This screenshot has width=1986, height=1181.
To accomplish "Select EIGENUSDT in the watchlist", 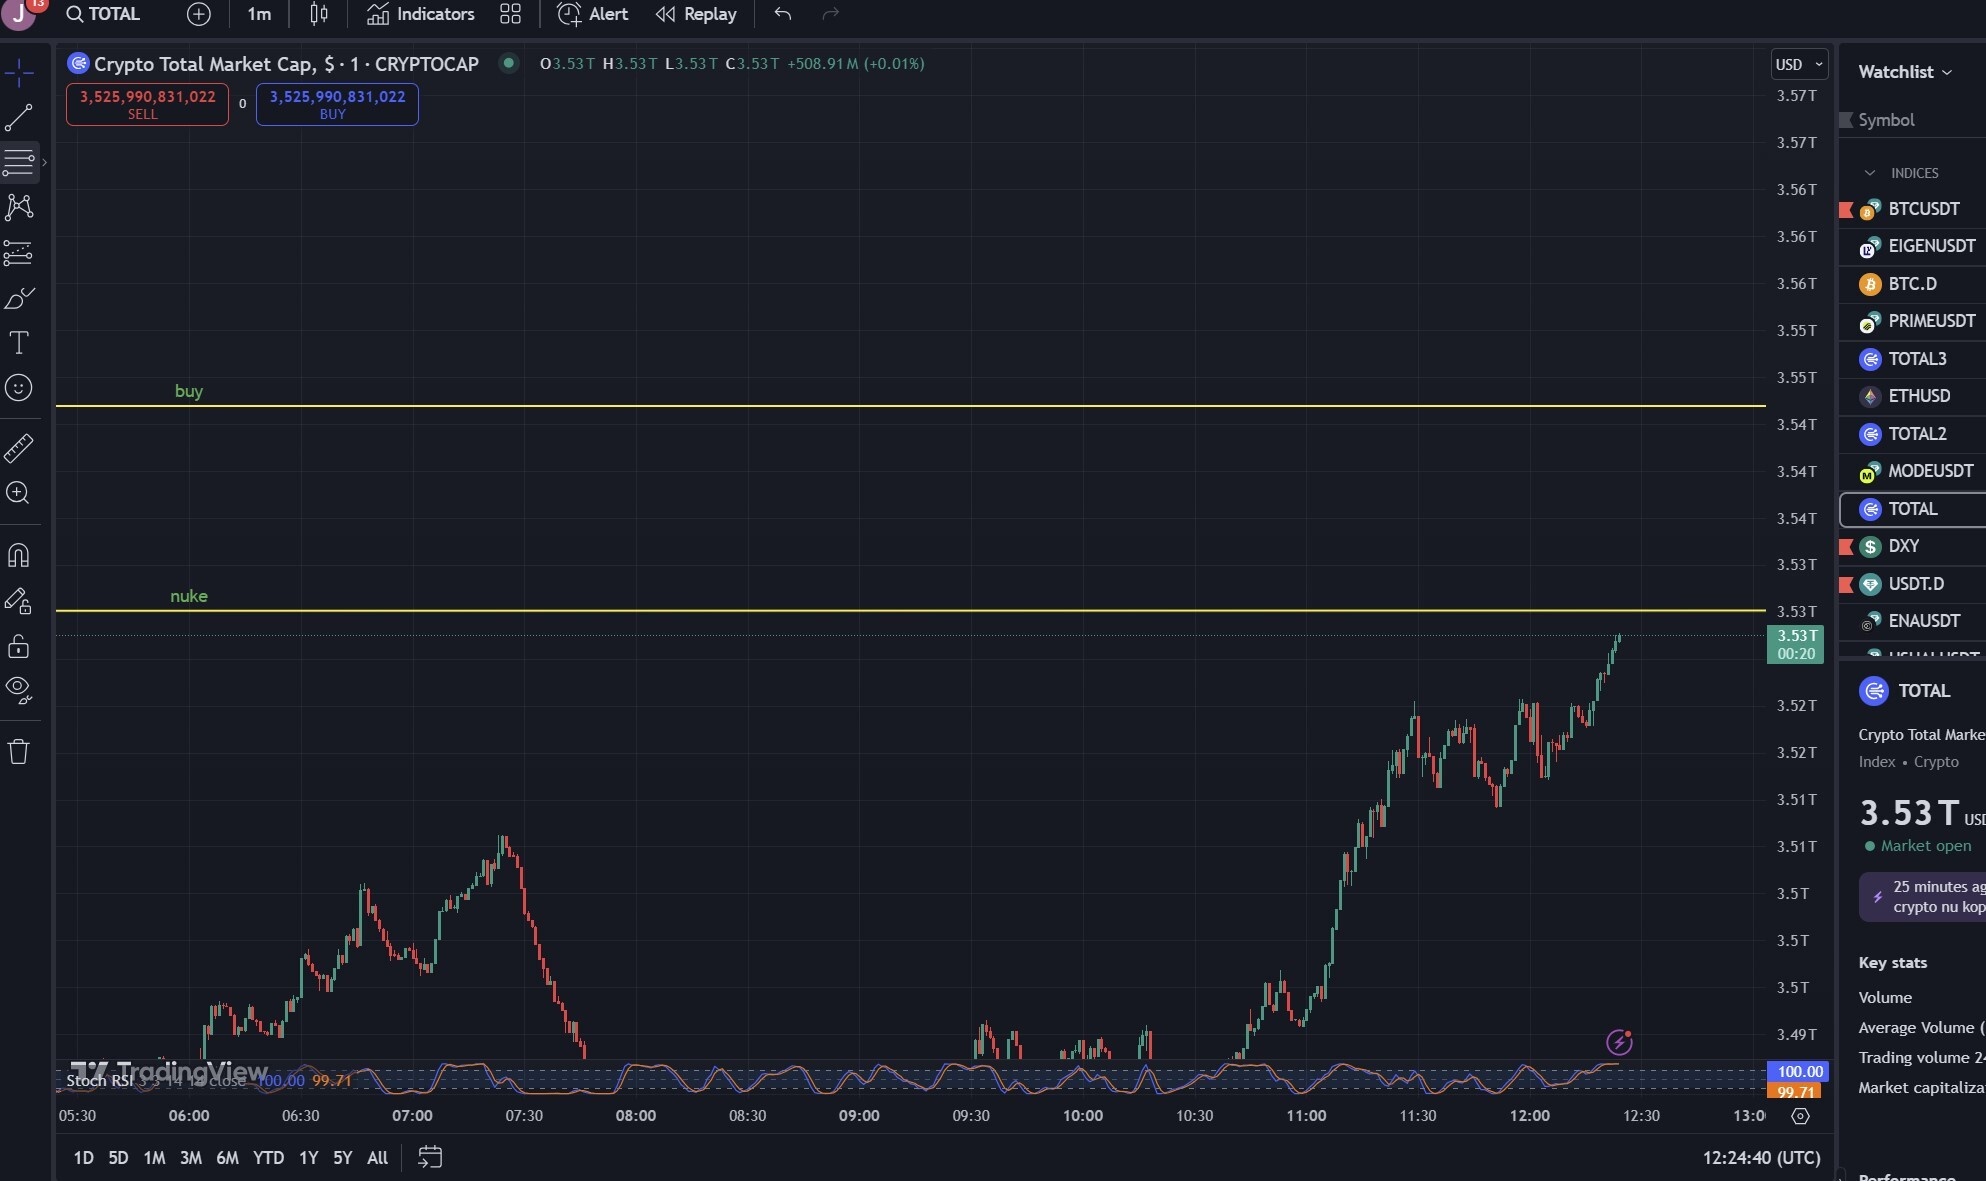I will pyautogui.click(x=1912, y=246).
